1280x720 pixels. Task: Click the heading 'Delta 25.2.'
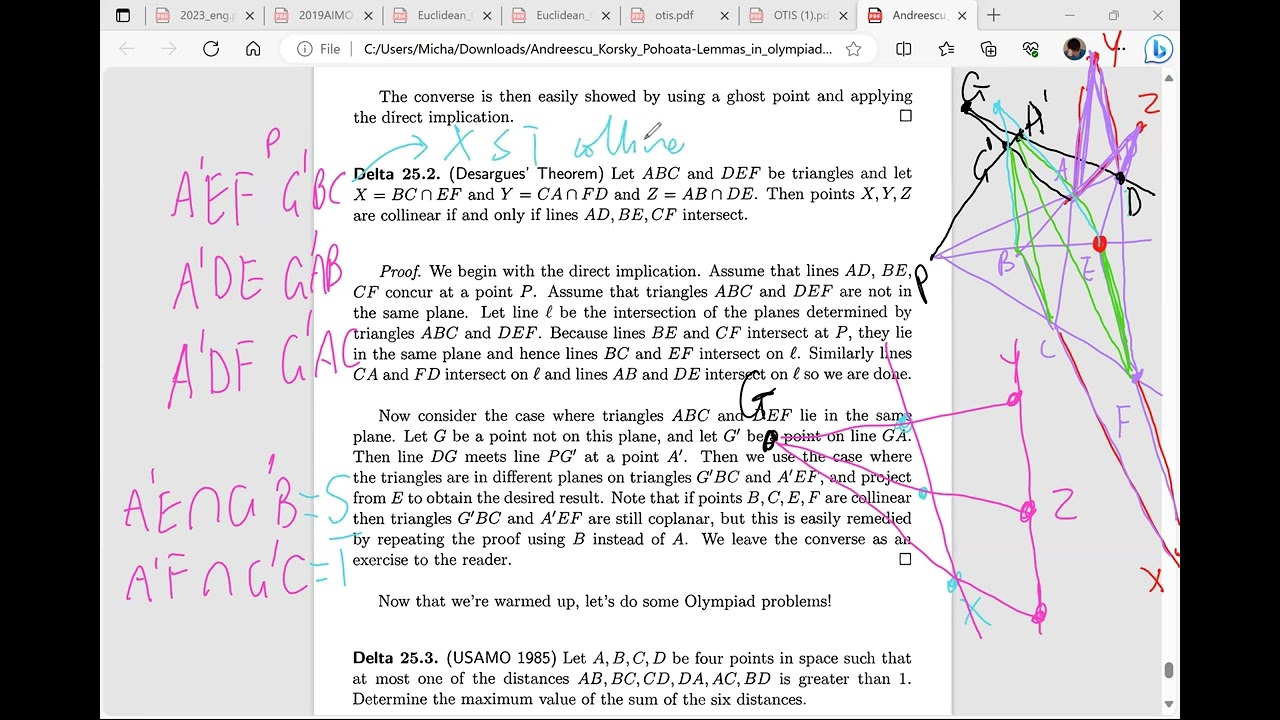(397, 174)
